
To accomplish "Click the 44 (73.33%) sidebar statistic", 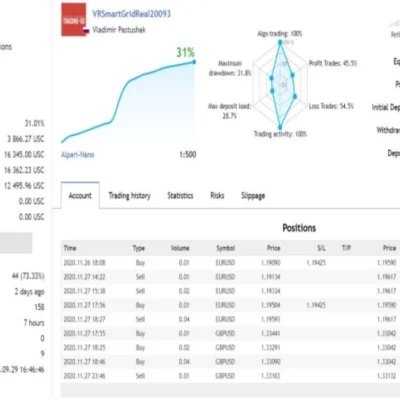I will pyautogui.click(x=28, y=276).
